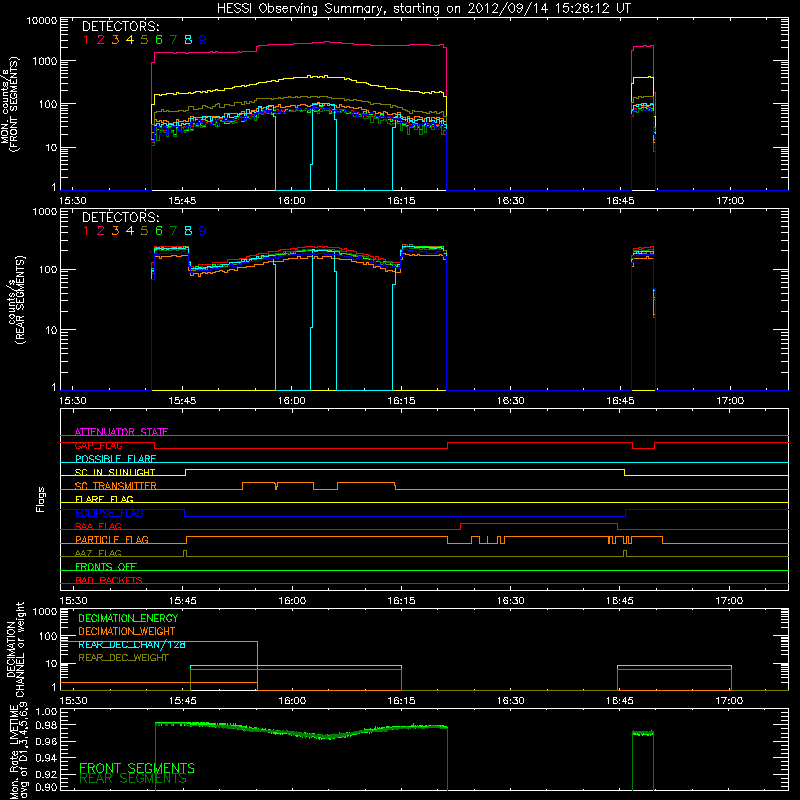Click REAR SEGMENTS label in livetime plot
The width and height of the screenshot is (800, 800).
pyautogui.click(x=133, y=779)
